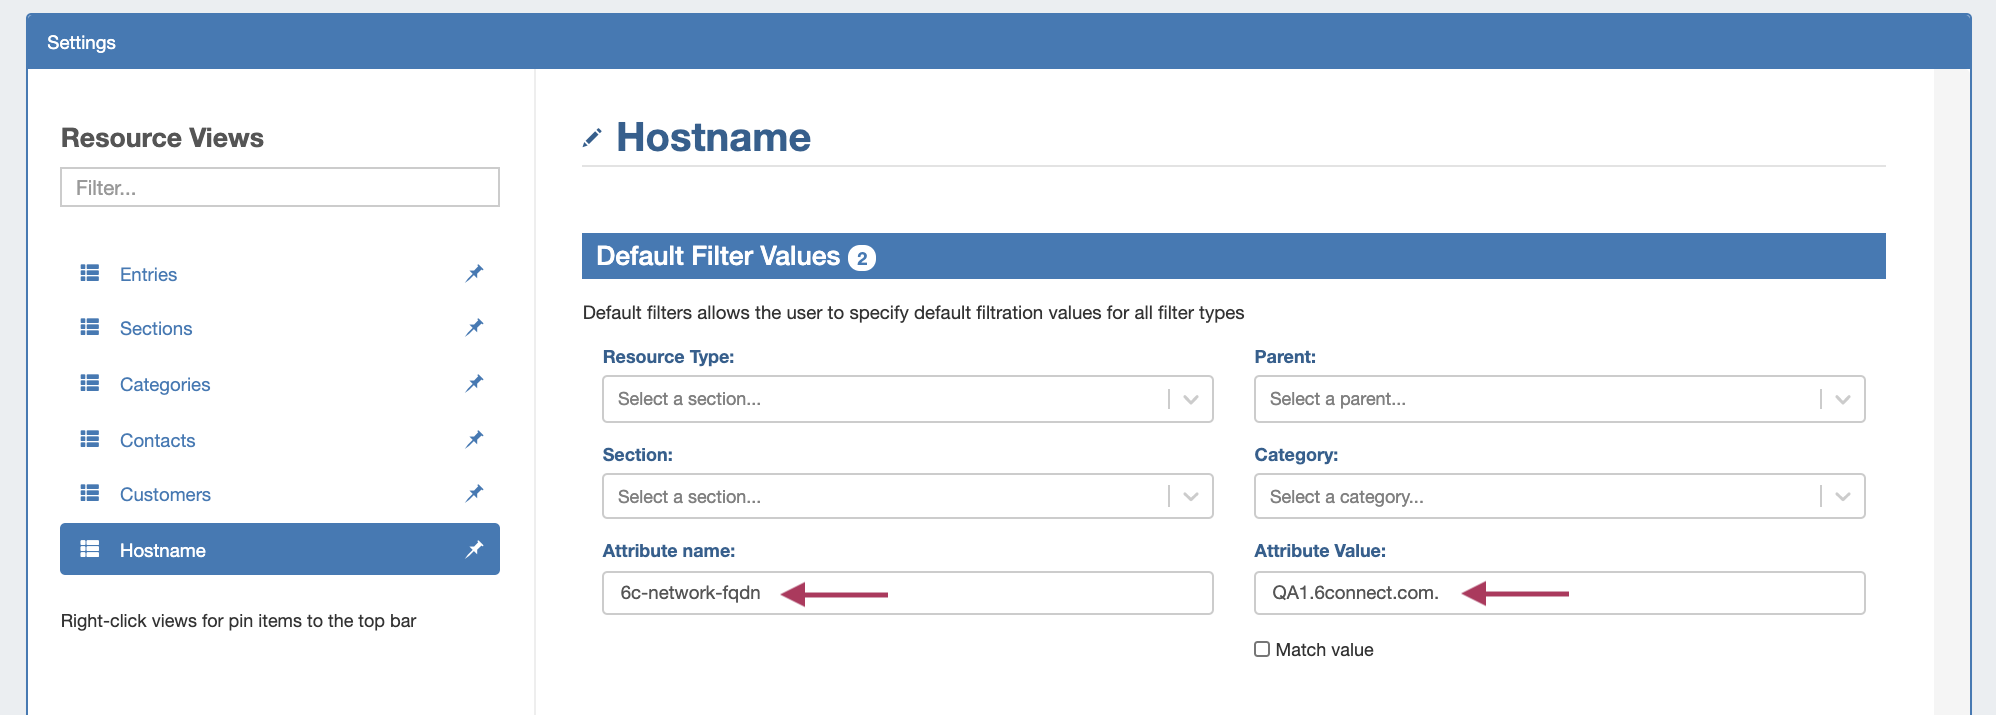Select Customers in Resource Views list
Viewport: 1996px width, 715px height.
coord(165,494)
